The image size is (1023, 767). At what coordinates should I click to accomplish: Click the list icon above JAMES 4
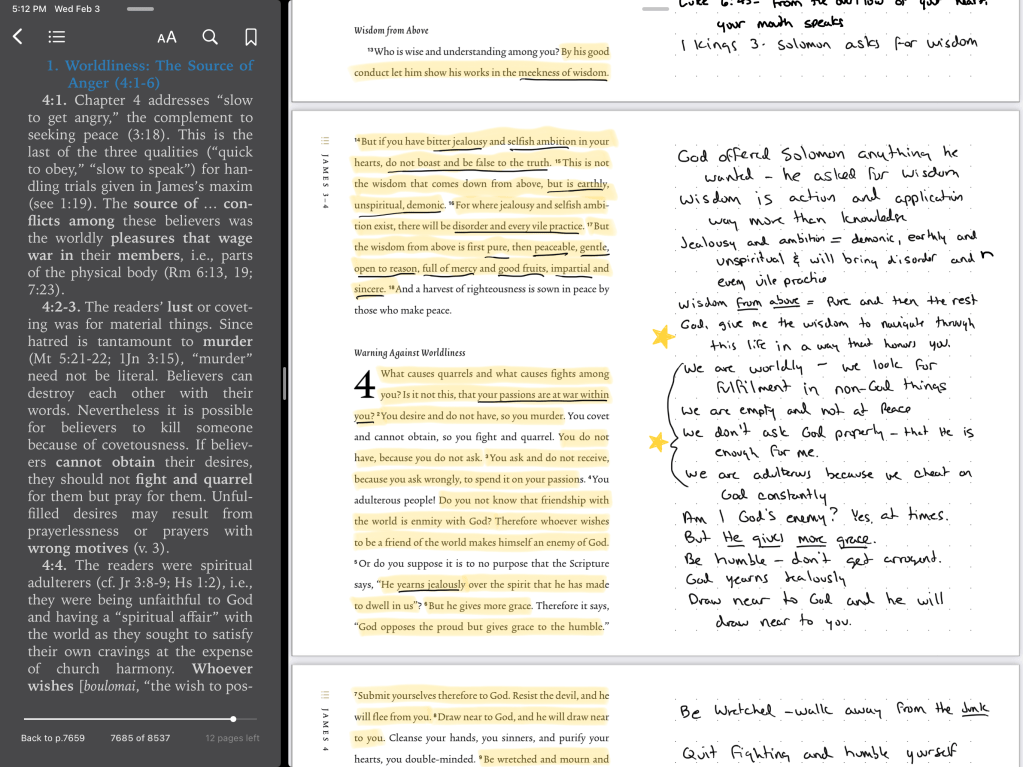point(324,694)
